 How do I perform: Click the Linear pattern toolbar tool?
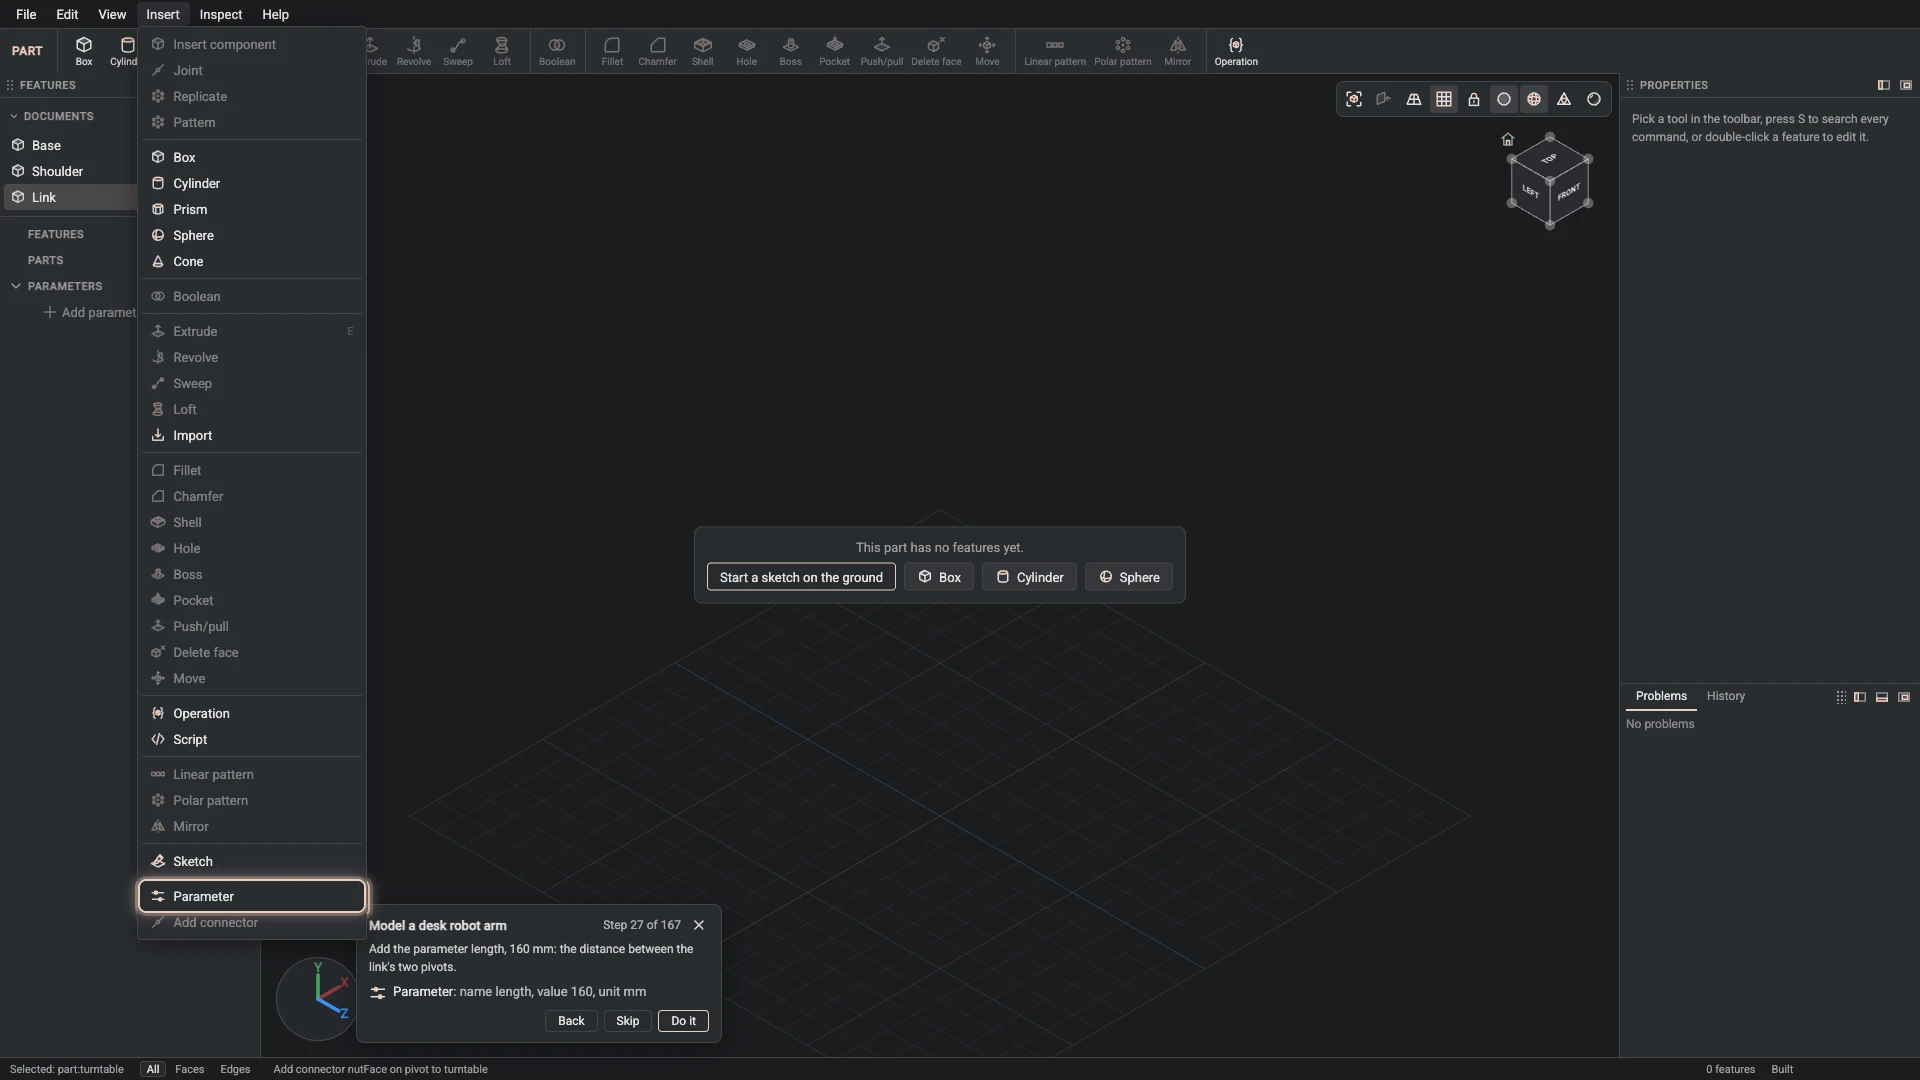coord(1055,51)
